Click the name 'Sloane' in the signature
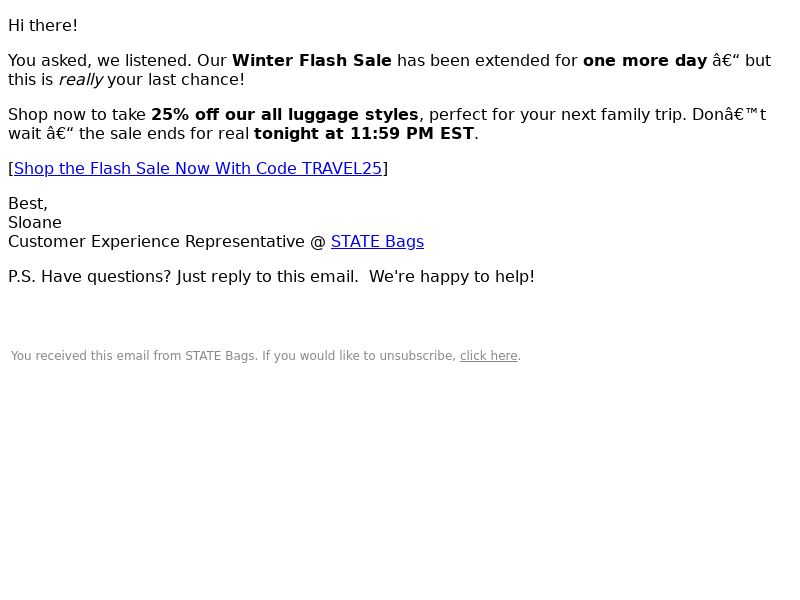The image size is (800, 600). coord(35,222)
